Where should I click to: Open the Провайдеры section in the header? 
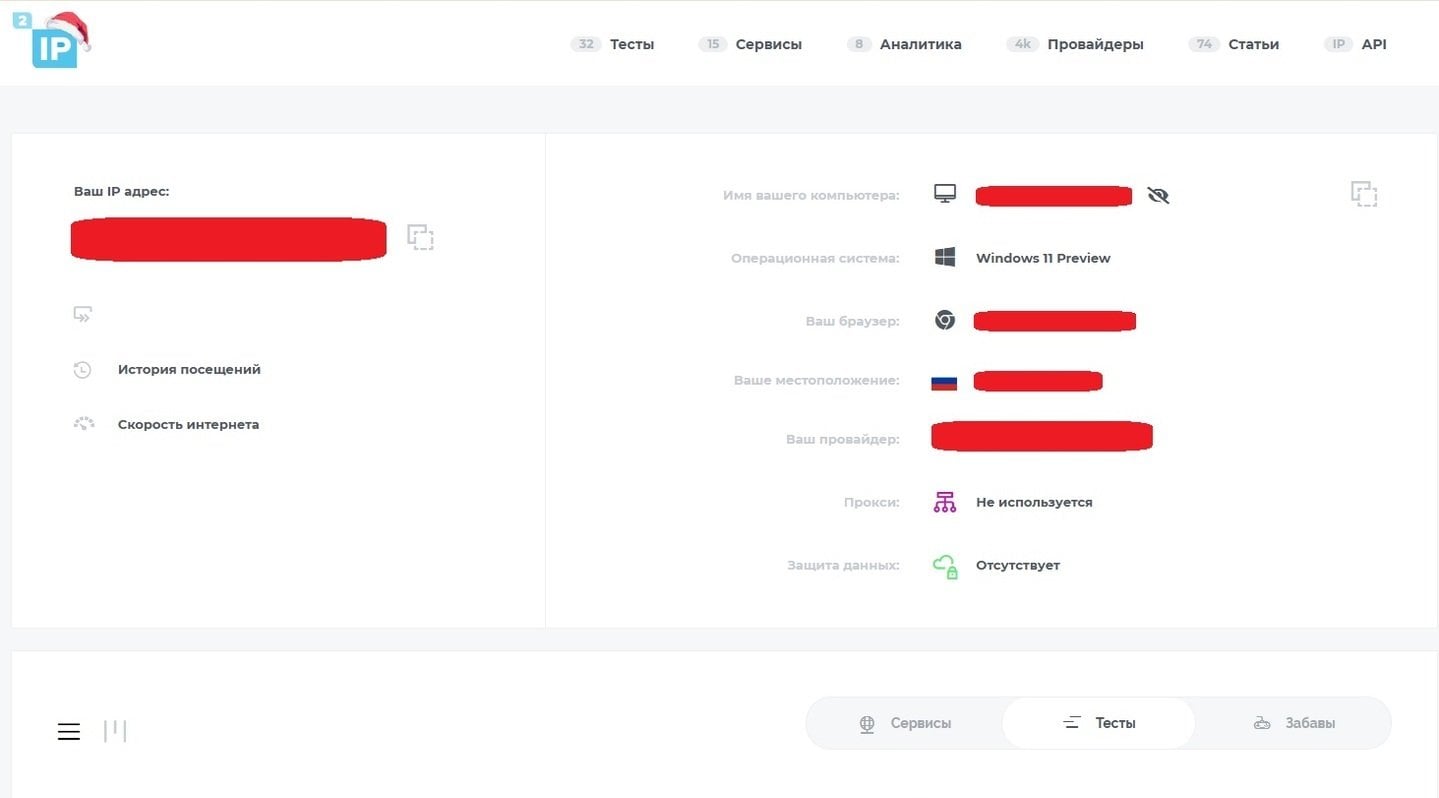1094,44
